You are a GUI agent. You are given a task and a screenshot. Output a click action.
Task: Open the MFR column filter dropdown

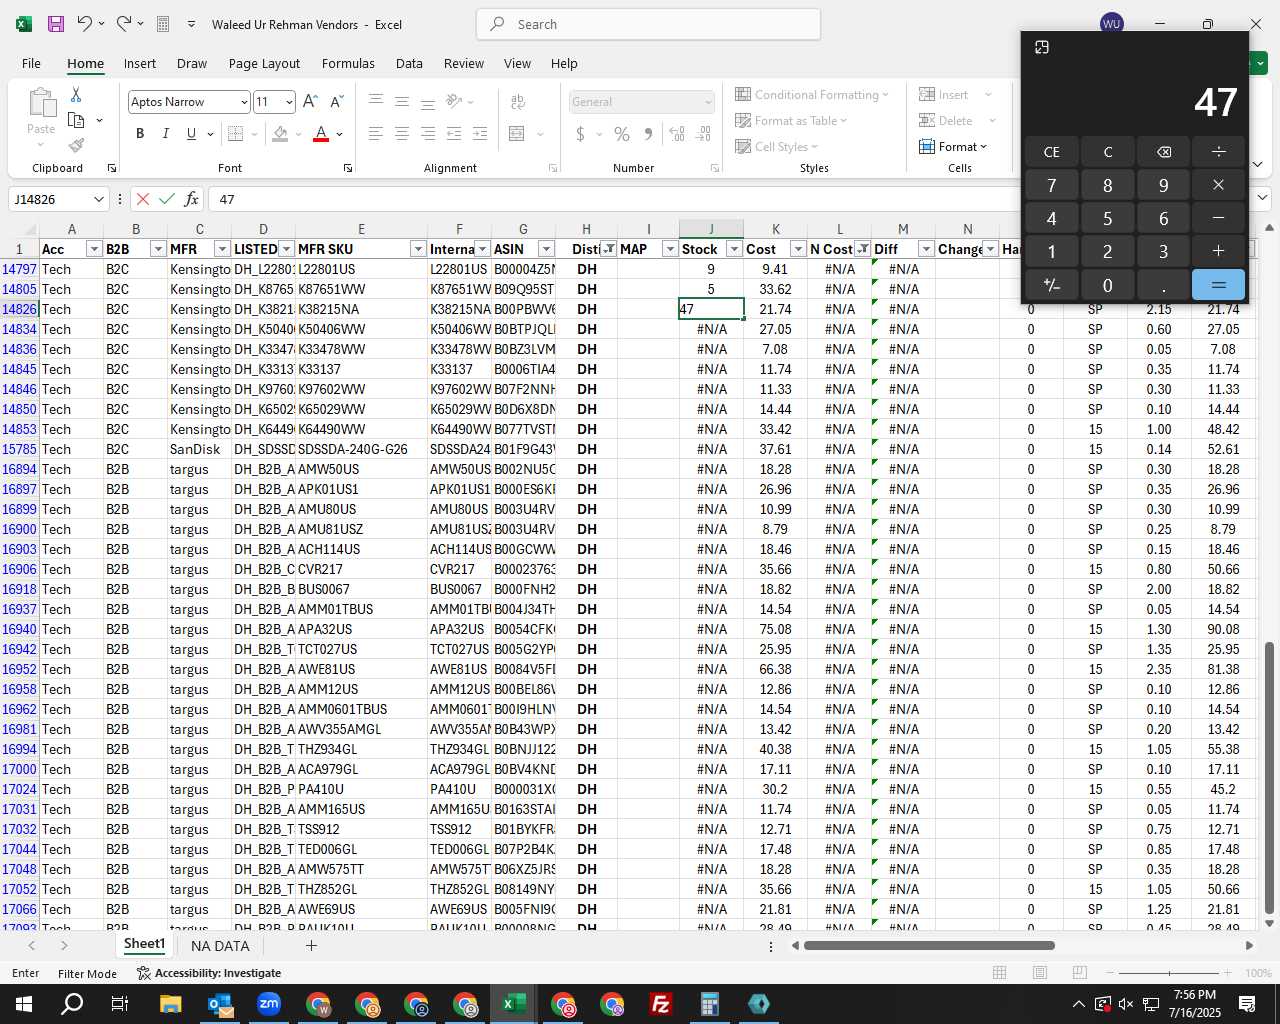(222, 249)
